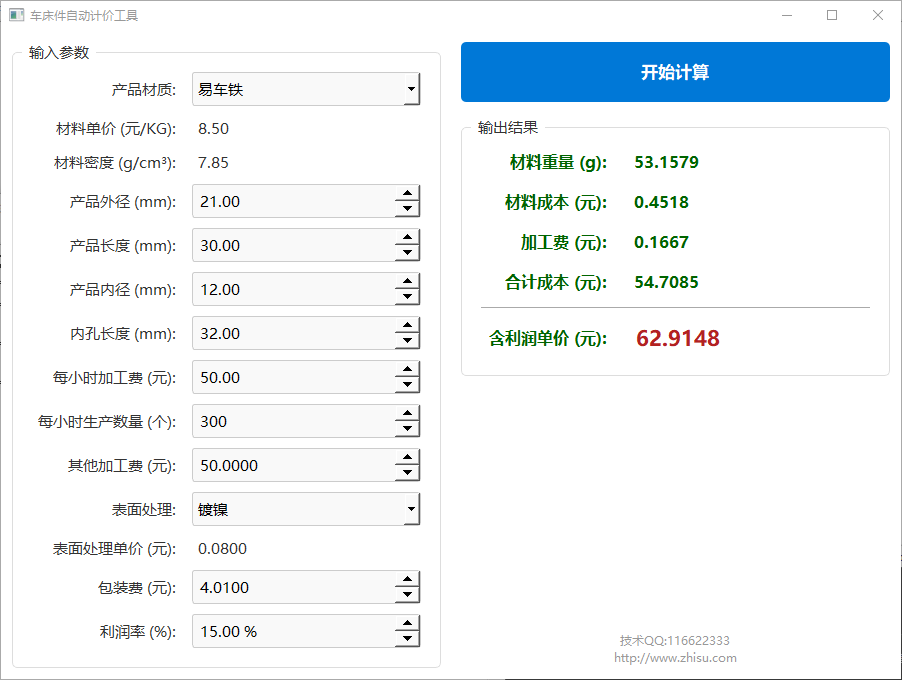Decrease 产品外径 using down arrow
The image size is (902, 680).
point(406,210)
